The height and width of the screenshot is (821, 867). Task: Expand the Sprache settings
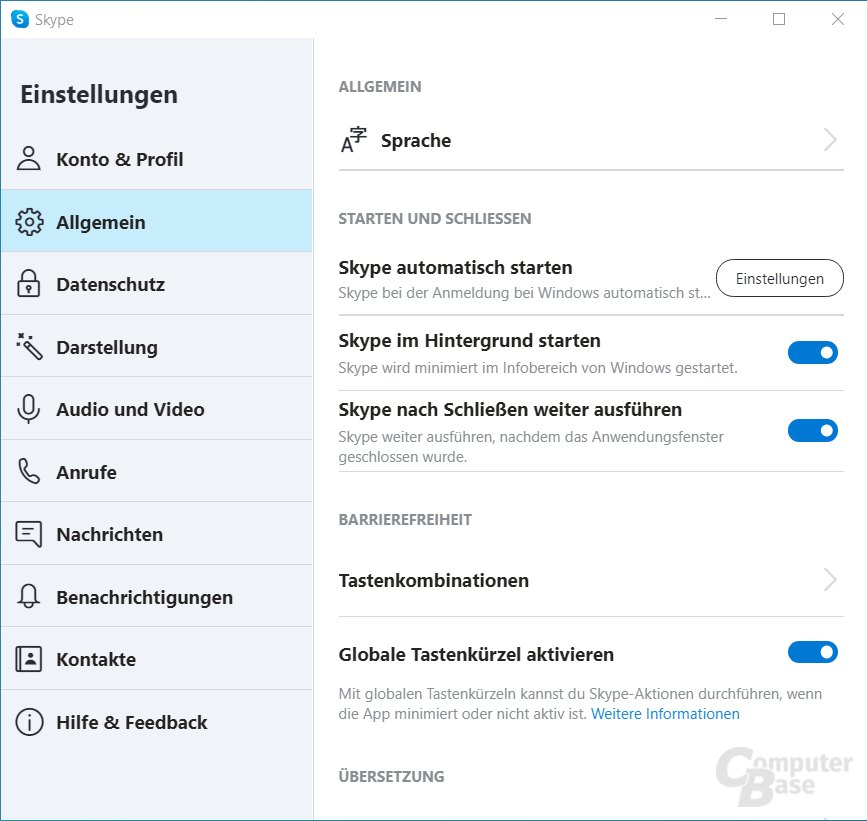tap(829, 140)
